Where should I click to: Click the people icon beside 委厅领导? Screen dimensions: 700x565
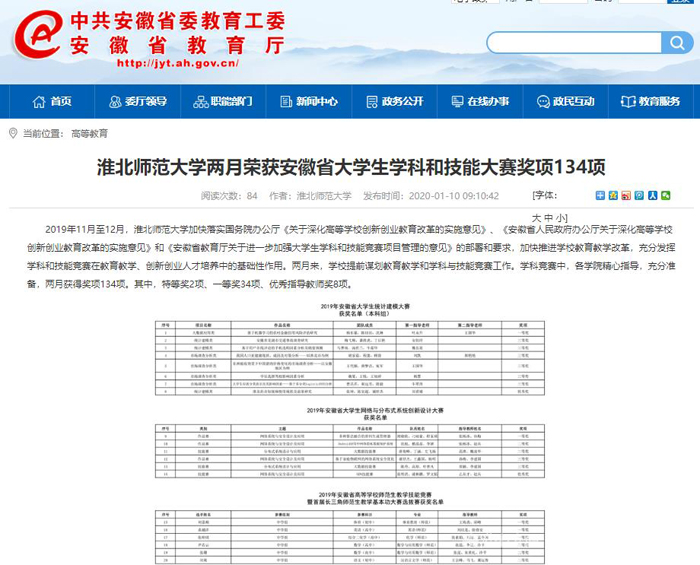pos(115,102)
